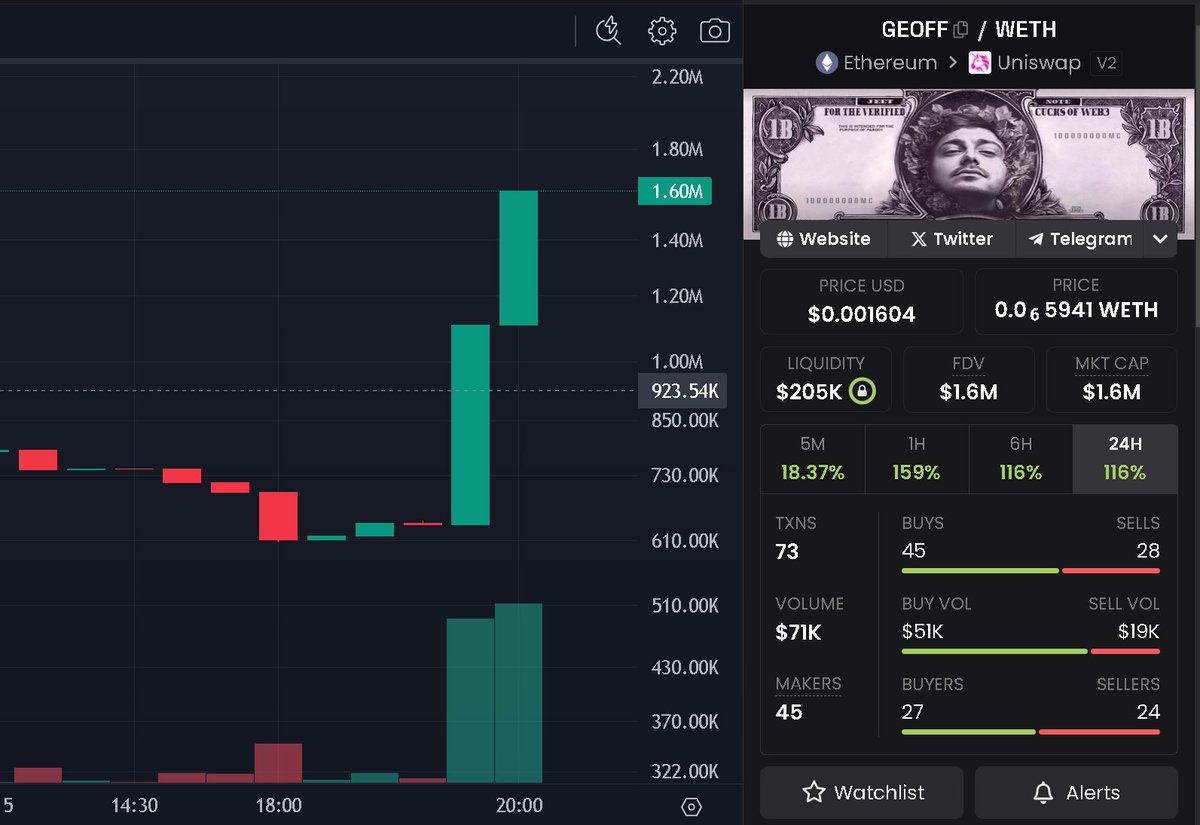1200x825 pixels.
Task: Click the BUYERS count 27
Action: 913,711
